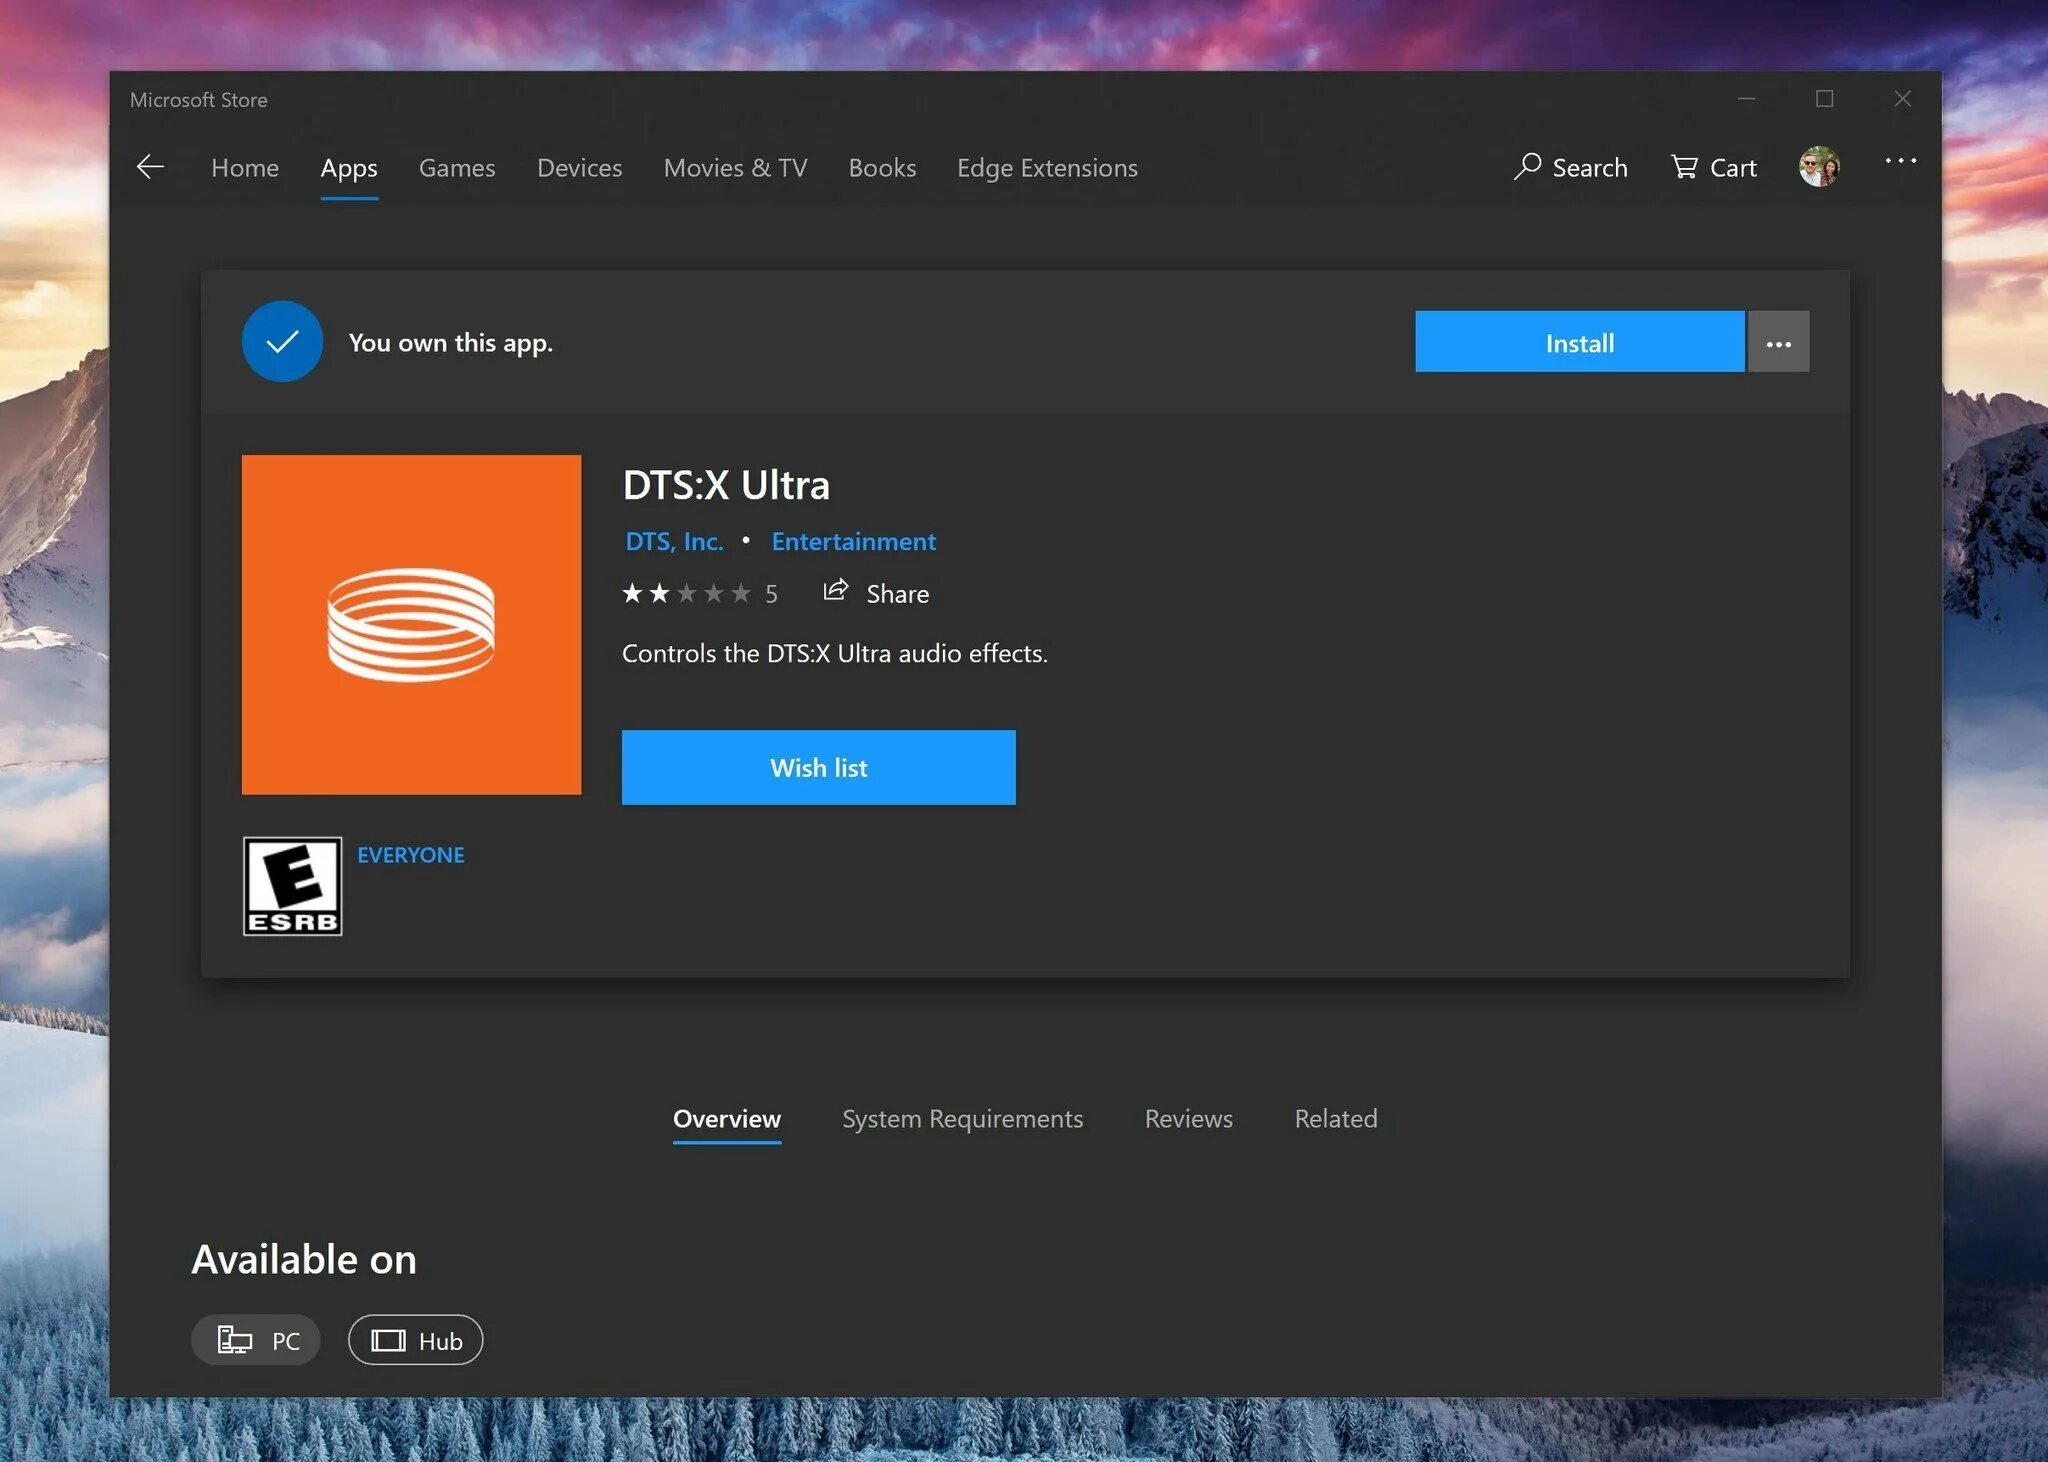Click the blue ownership checkmark icon

click(x=282, y=342)
